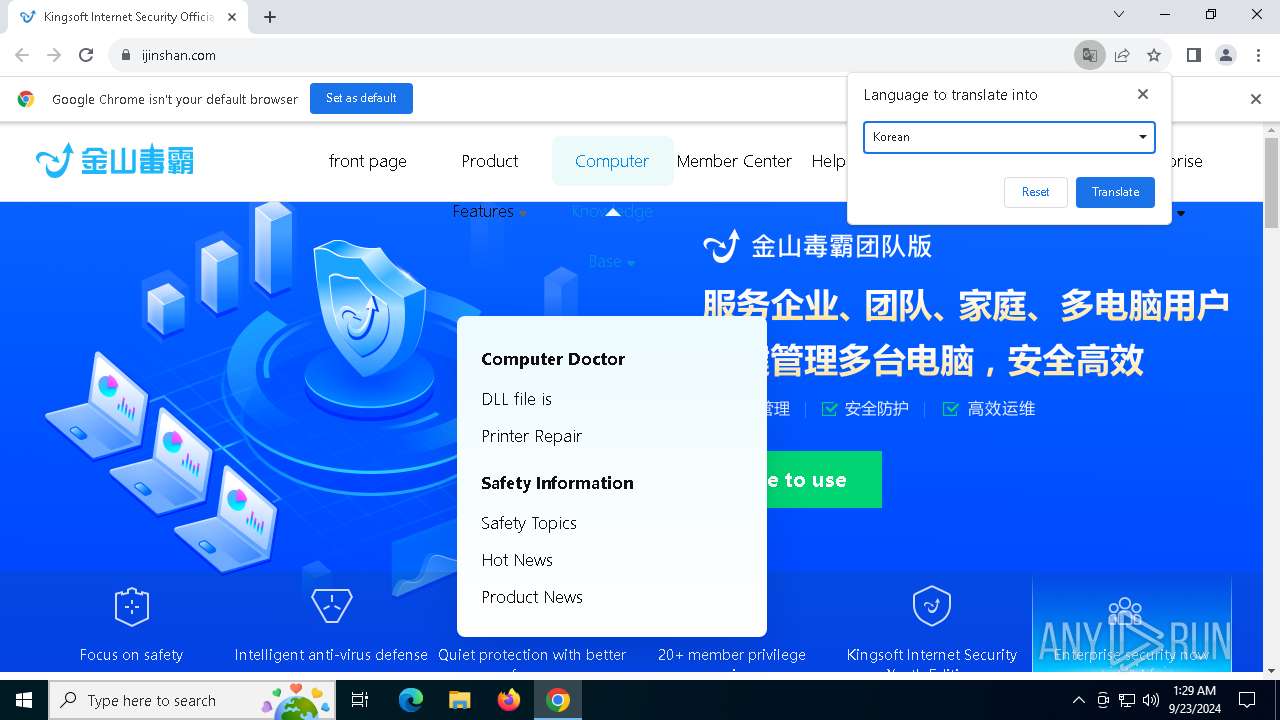Open the Hot News link
The image size is (1280, 720).
click(x=516, y=560)
